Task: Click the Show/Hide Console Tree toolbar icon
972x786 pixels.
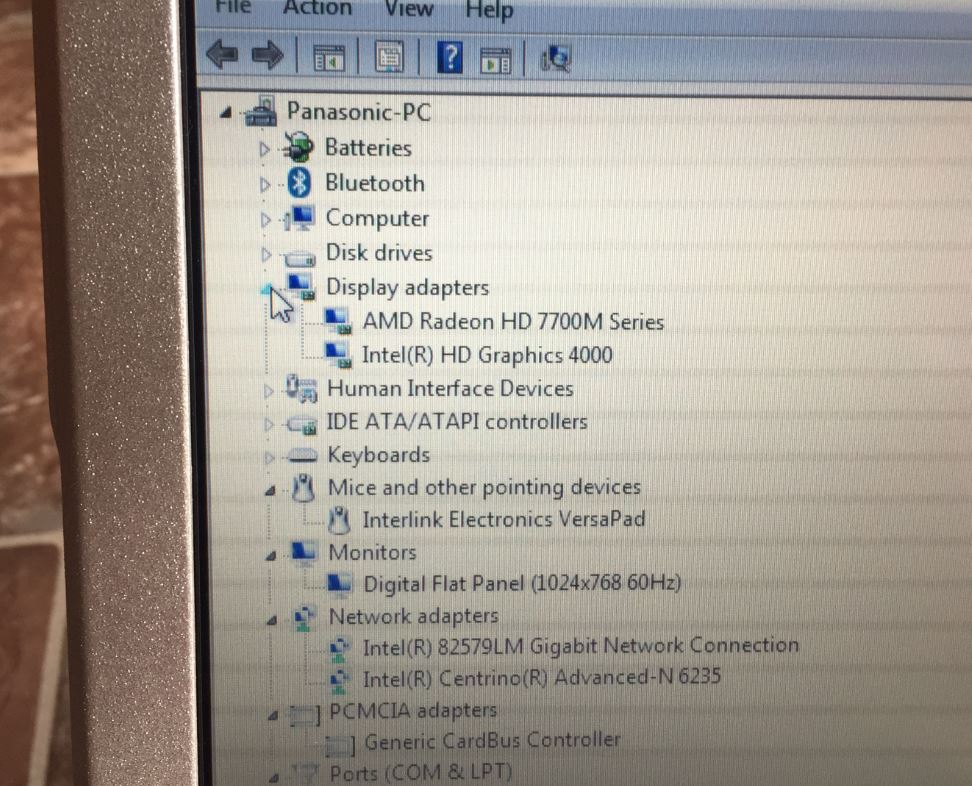Action: 329,58
